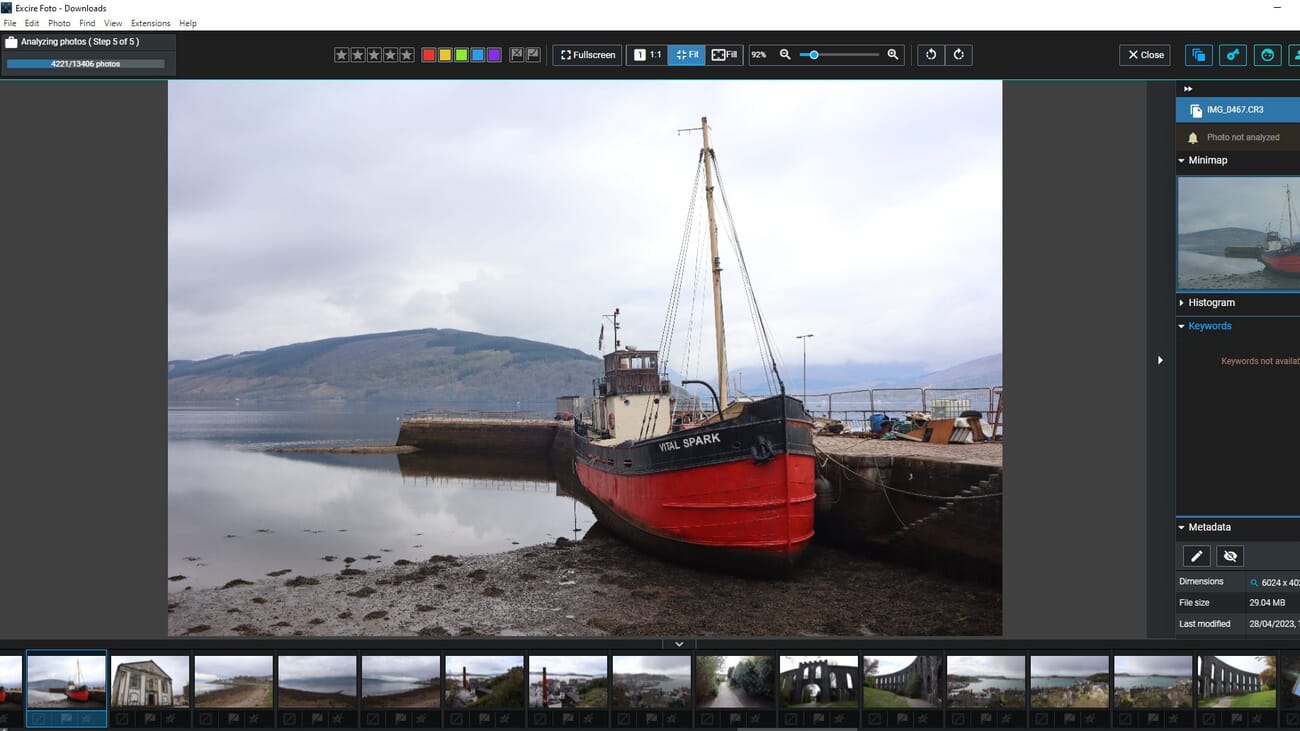Viewport: 1300px width, 731px height.
Task: Select the find duplicates icon
Action: tap(1198, 55)
